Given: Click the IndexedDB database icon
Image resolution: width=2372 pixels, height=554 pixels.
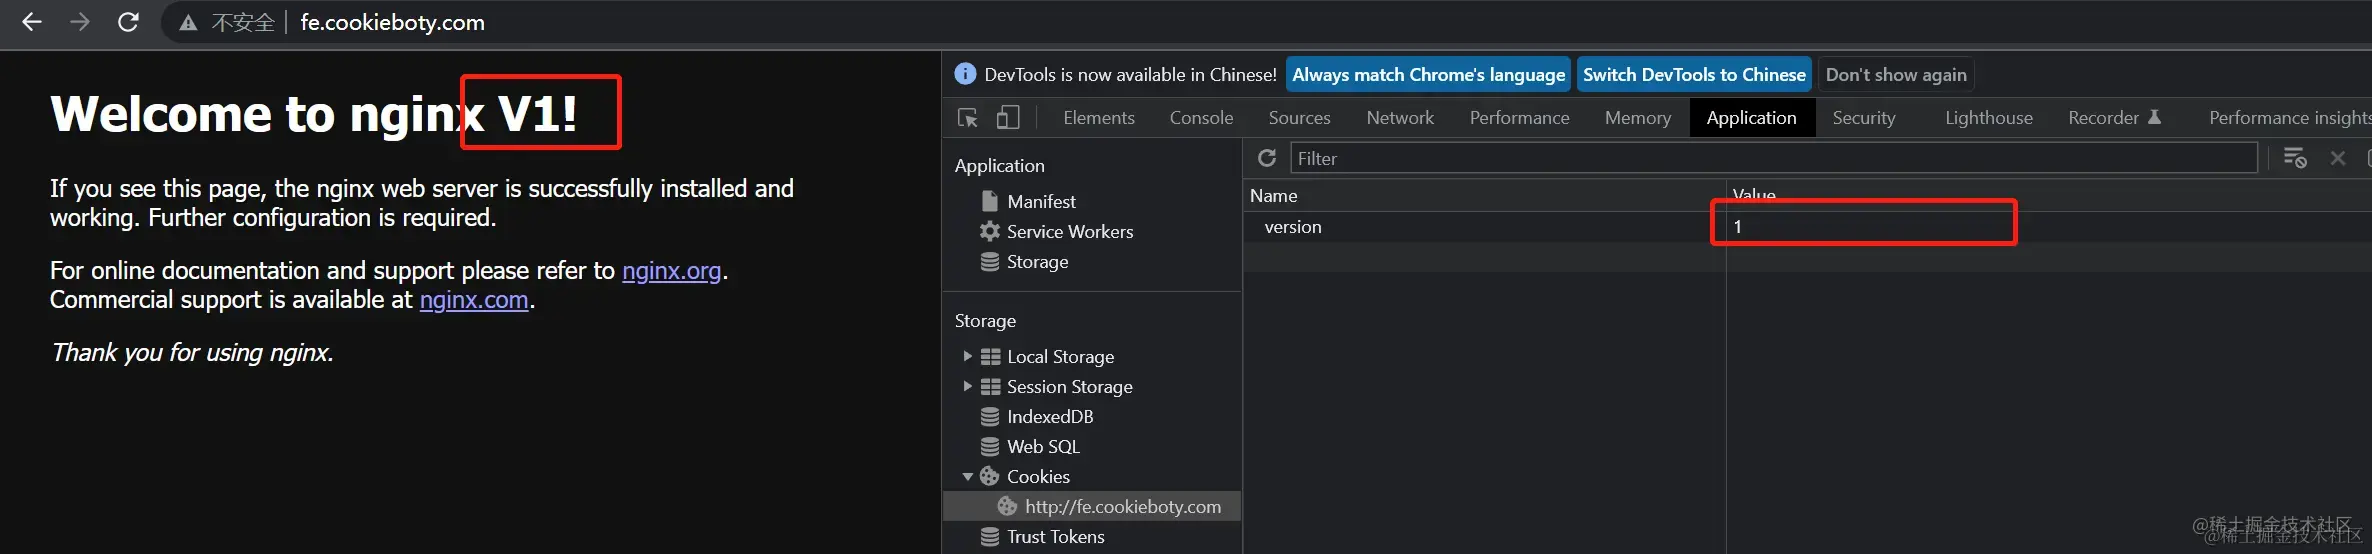Looking at the screenshot, I should [990, 416].
